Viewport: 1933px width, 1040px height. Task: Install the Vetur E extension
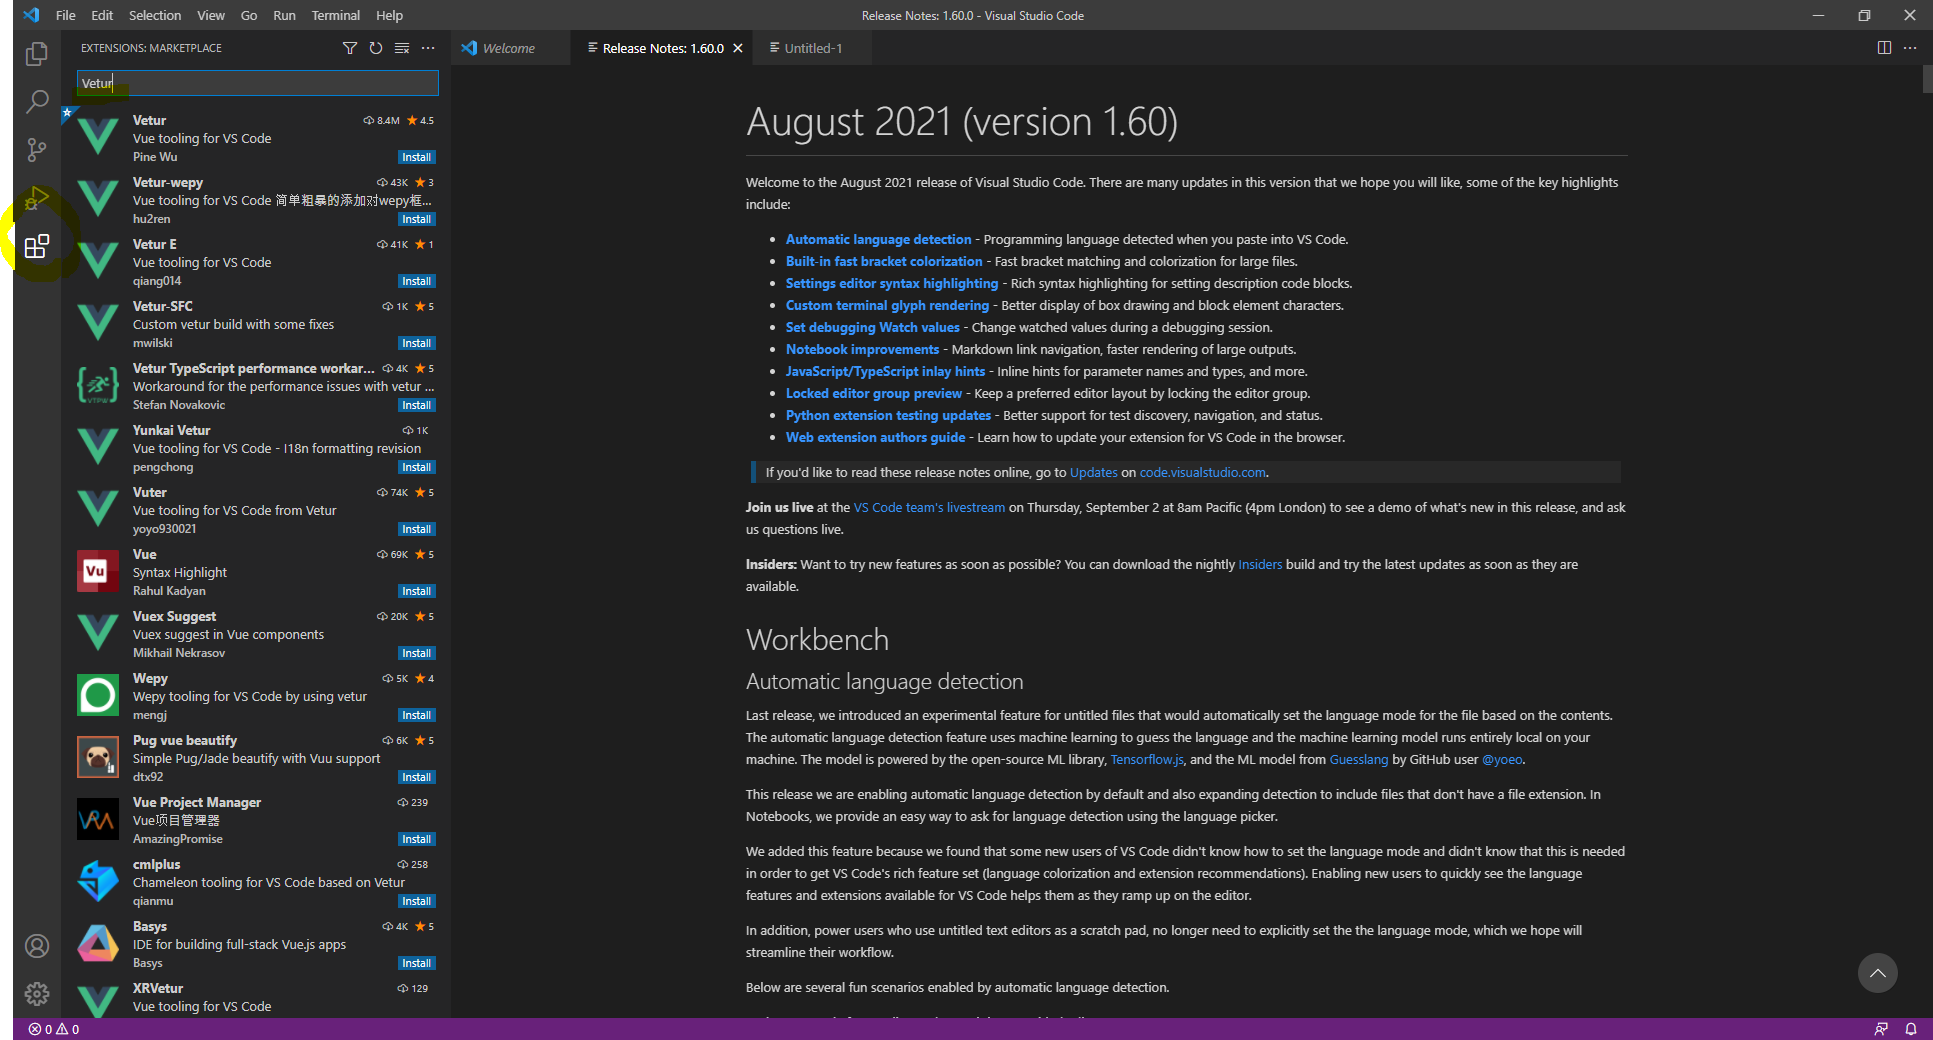pos(417,281)
